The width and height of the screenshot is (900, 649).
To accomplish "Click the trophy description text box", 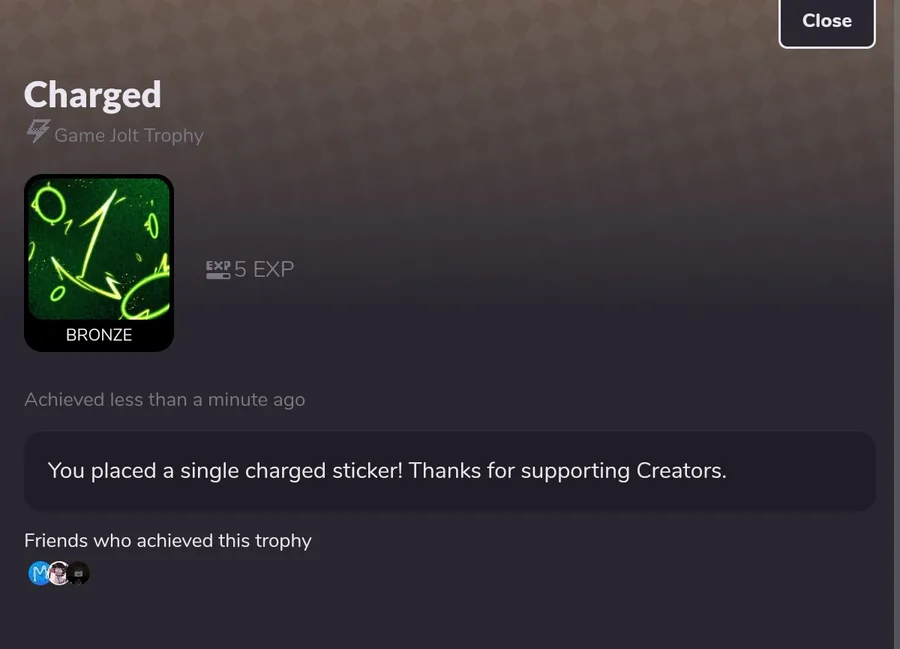I will (449, 471).
